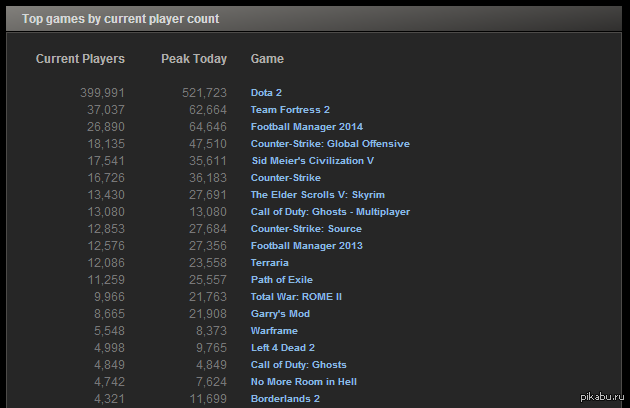Viewport: 630px width, 408px height.
Task: Open the Path of Exile link
Action: click(x=282, y=280)
